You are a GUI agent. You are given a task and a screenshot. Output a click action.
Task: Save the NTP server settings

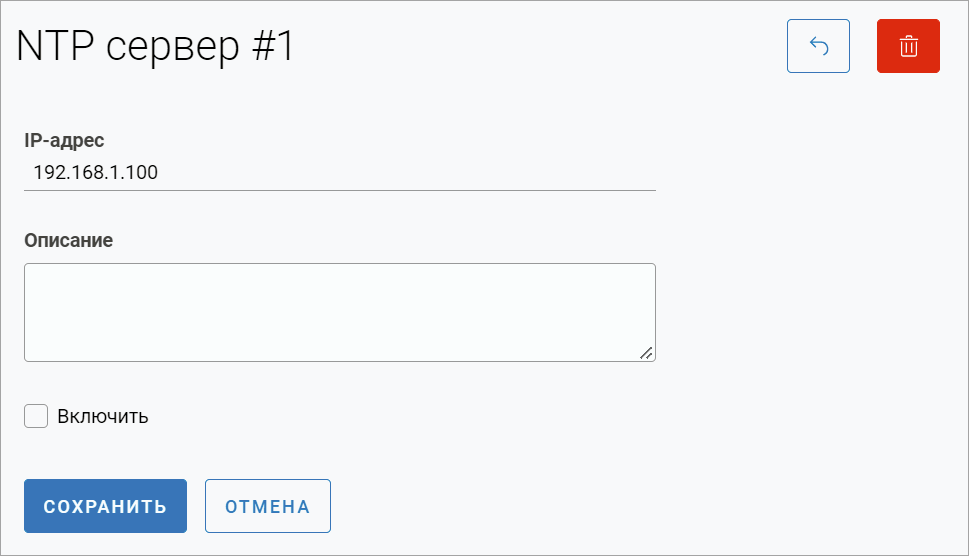click(x=105, y=506)
